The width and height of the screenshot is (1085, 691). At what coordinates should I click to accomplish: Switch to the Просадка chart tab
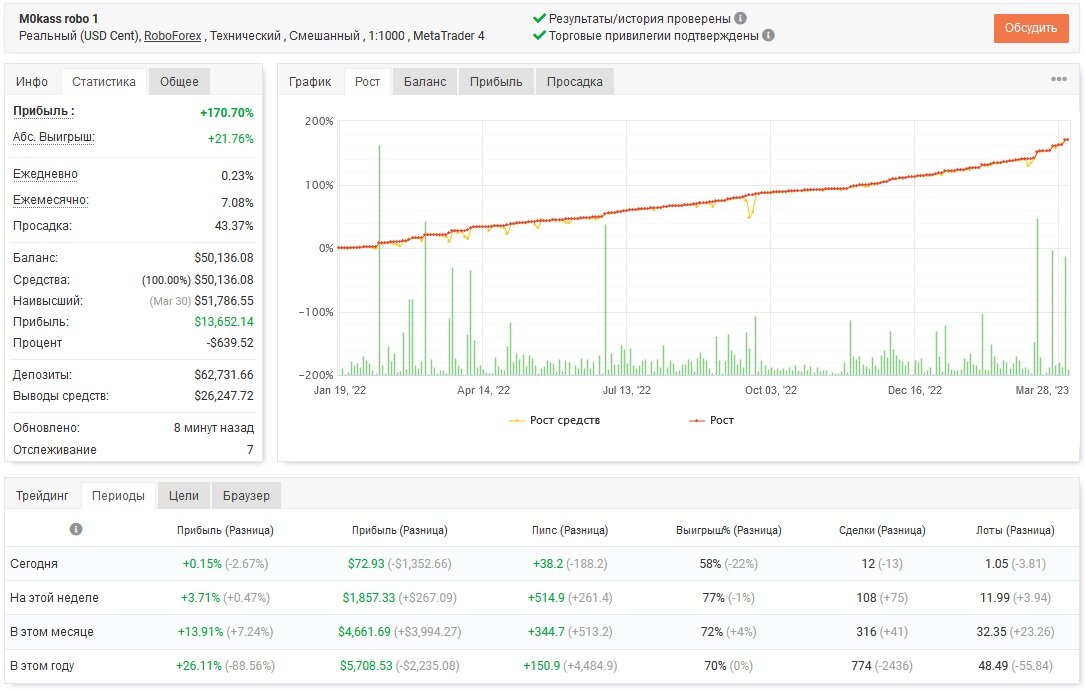coord(574,82)
